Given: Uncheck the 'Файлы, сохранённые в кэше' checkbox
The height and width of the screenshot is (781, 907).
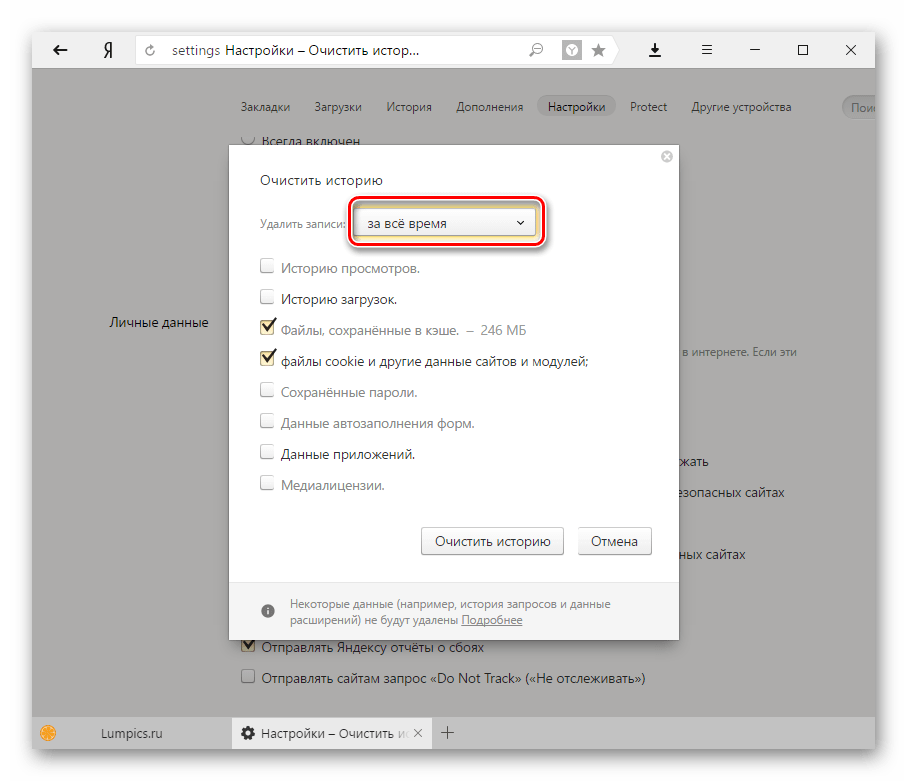Looking at the screenshot, I should (267, 327).
